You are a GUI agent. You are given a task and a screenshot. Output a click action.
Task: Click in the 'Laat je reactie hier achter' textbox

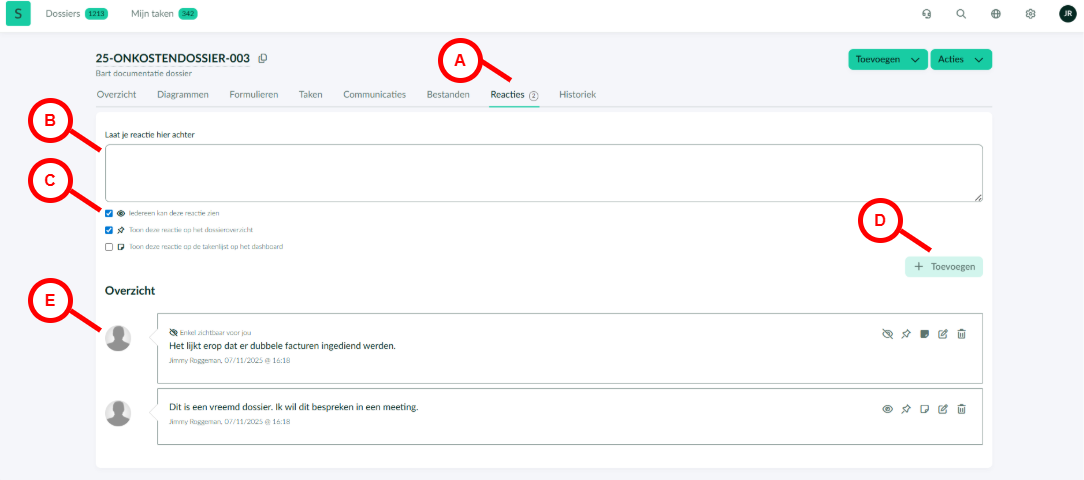point(543,173)
